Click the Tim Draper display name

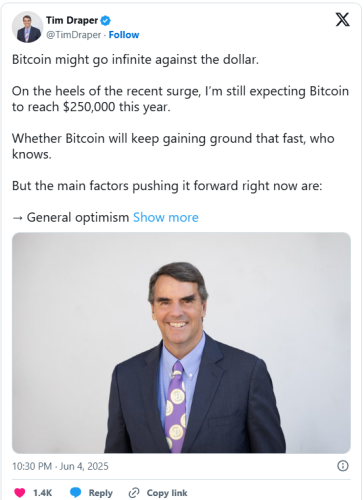click(x=72, y=20)
